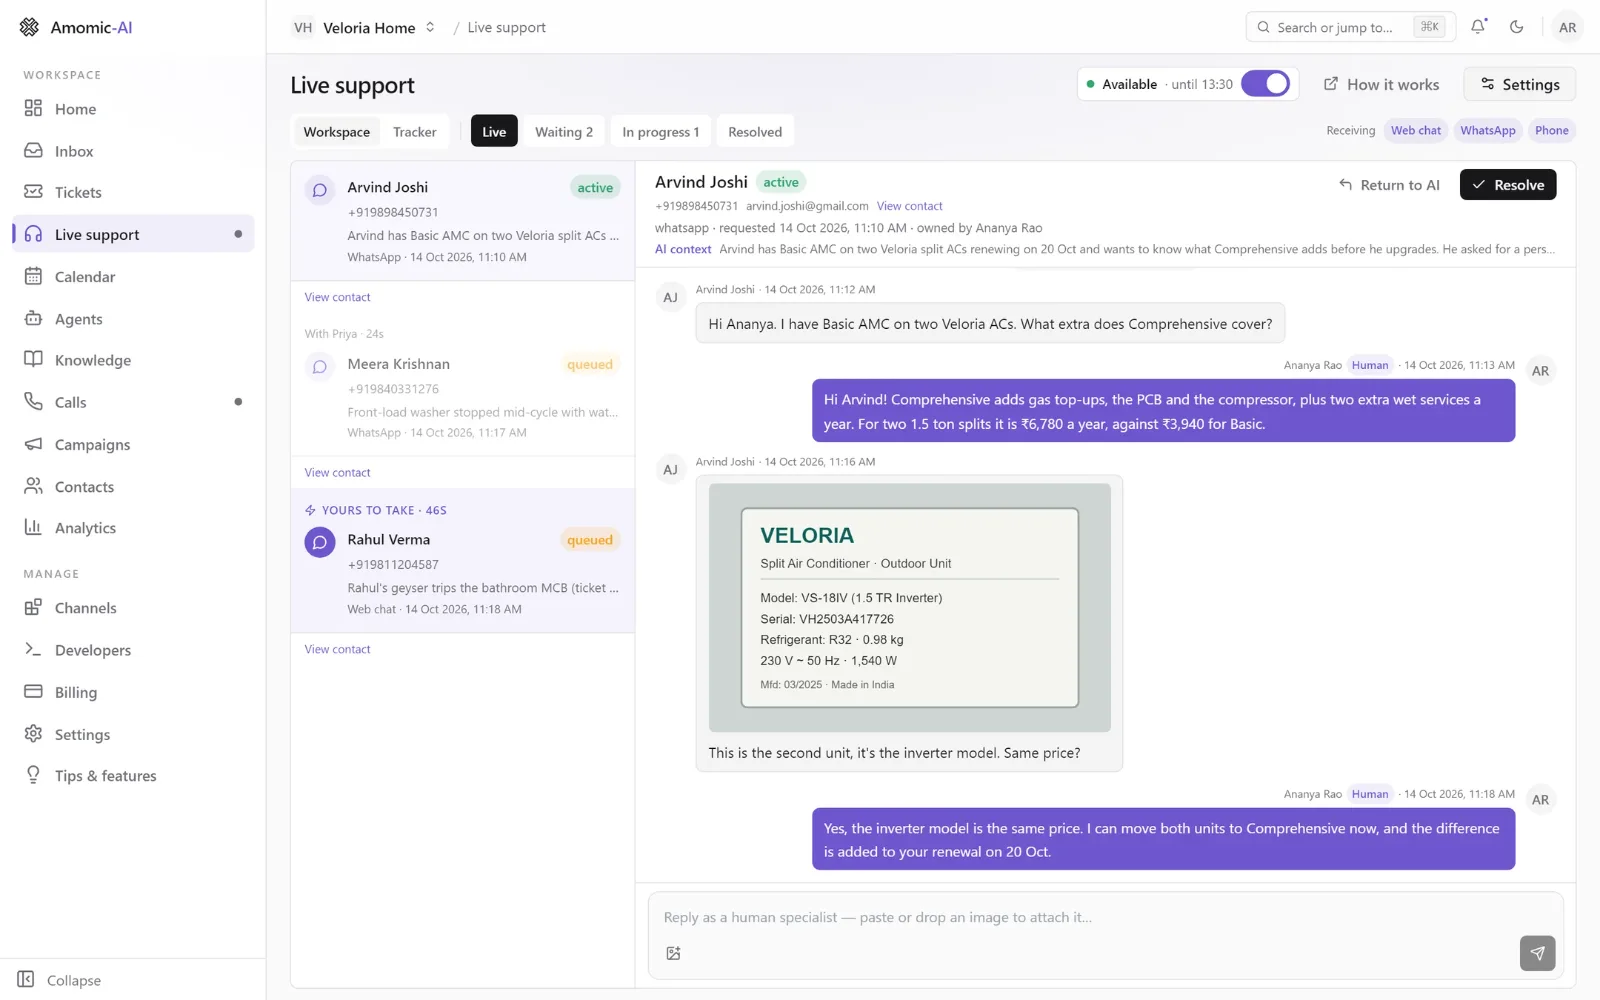Expand the Veloria Home workspace switcher
Viewport: 1600px width, 1000px height.
(364, 27)
